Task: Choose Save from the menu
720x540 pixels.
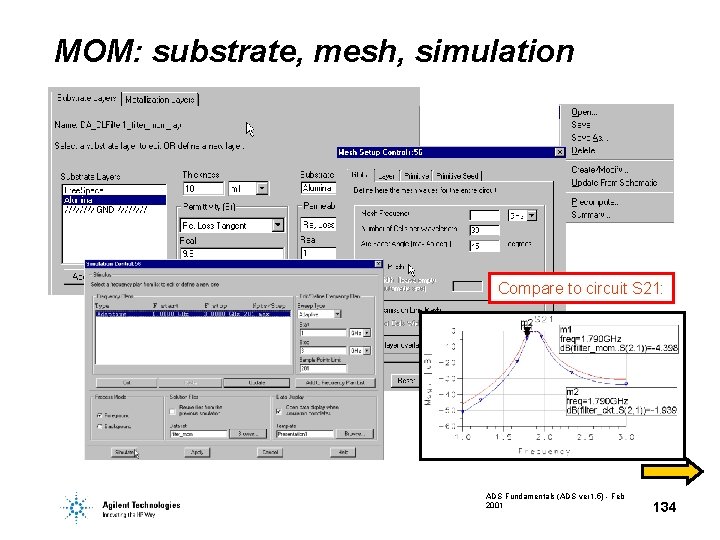Action: [581, 124]
